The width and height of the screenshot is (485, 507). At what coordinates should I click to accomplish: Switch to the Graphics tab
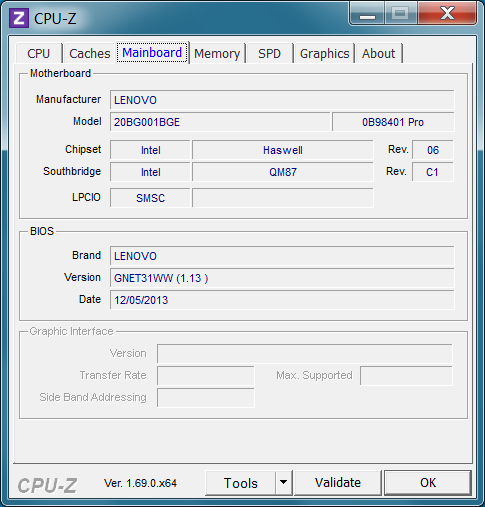pyautogui.click(x=324, y=53)
